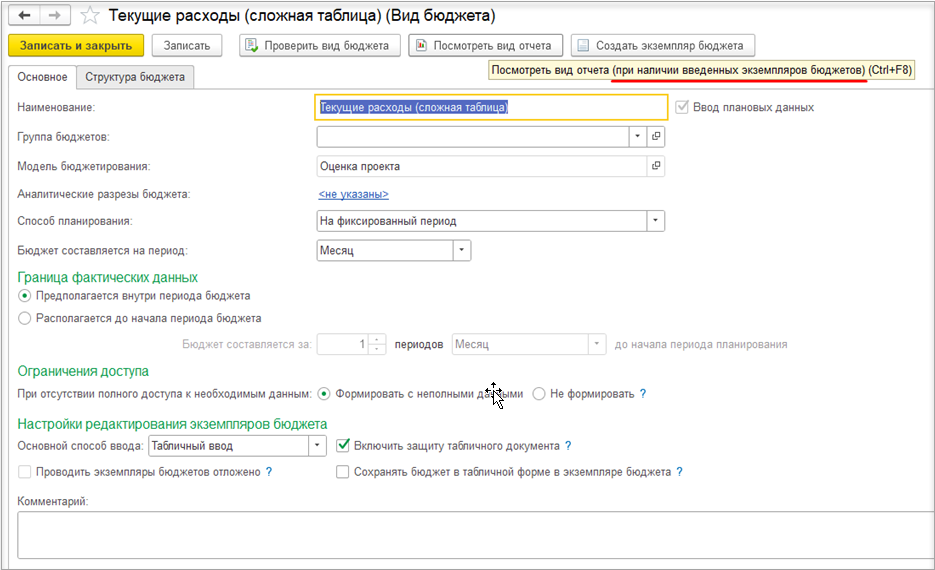Image resolution: width=935 pixels, height=570 pixels.
Task: Open the '<не указаны>' analytics link
Action: tap(353, 194)
